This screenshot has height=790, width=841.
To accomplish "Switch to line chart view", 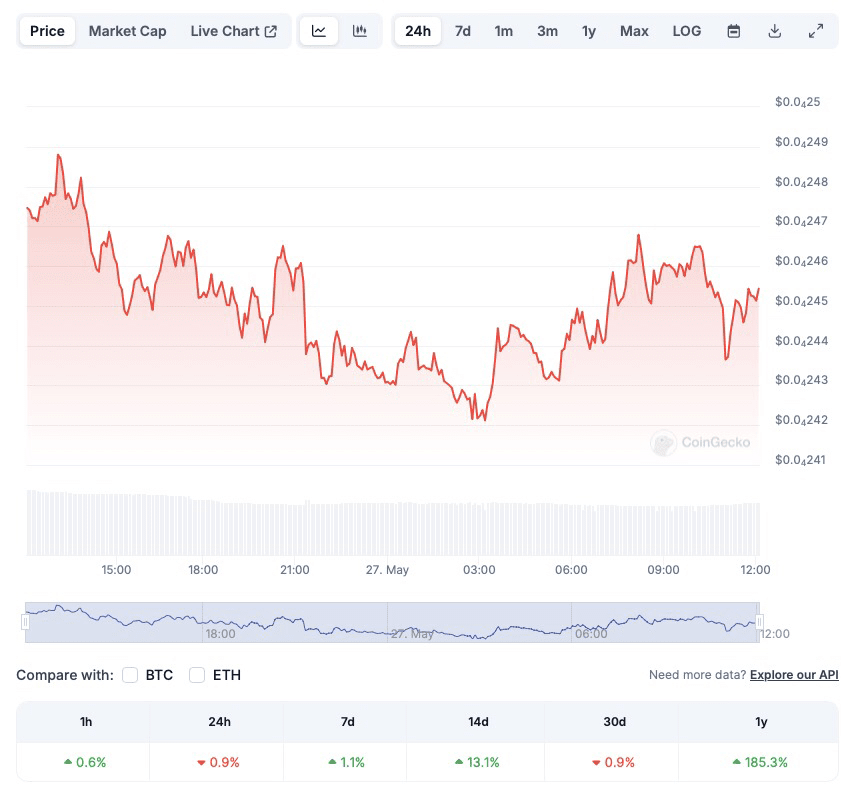I will pyautogui.click(x=319, y=31).
